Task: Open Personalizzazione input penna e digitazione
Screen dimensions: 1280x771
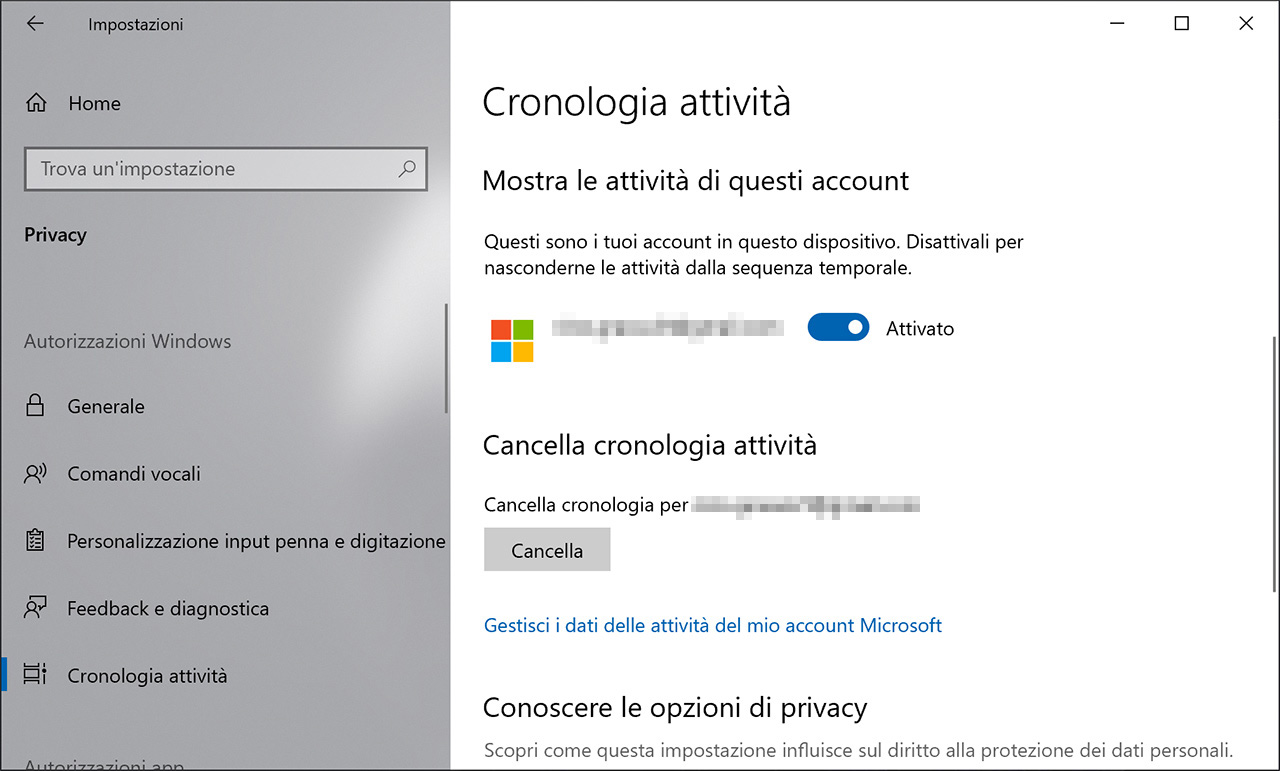Action: pos(256,541)
